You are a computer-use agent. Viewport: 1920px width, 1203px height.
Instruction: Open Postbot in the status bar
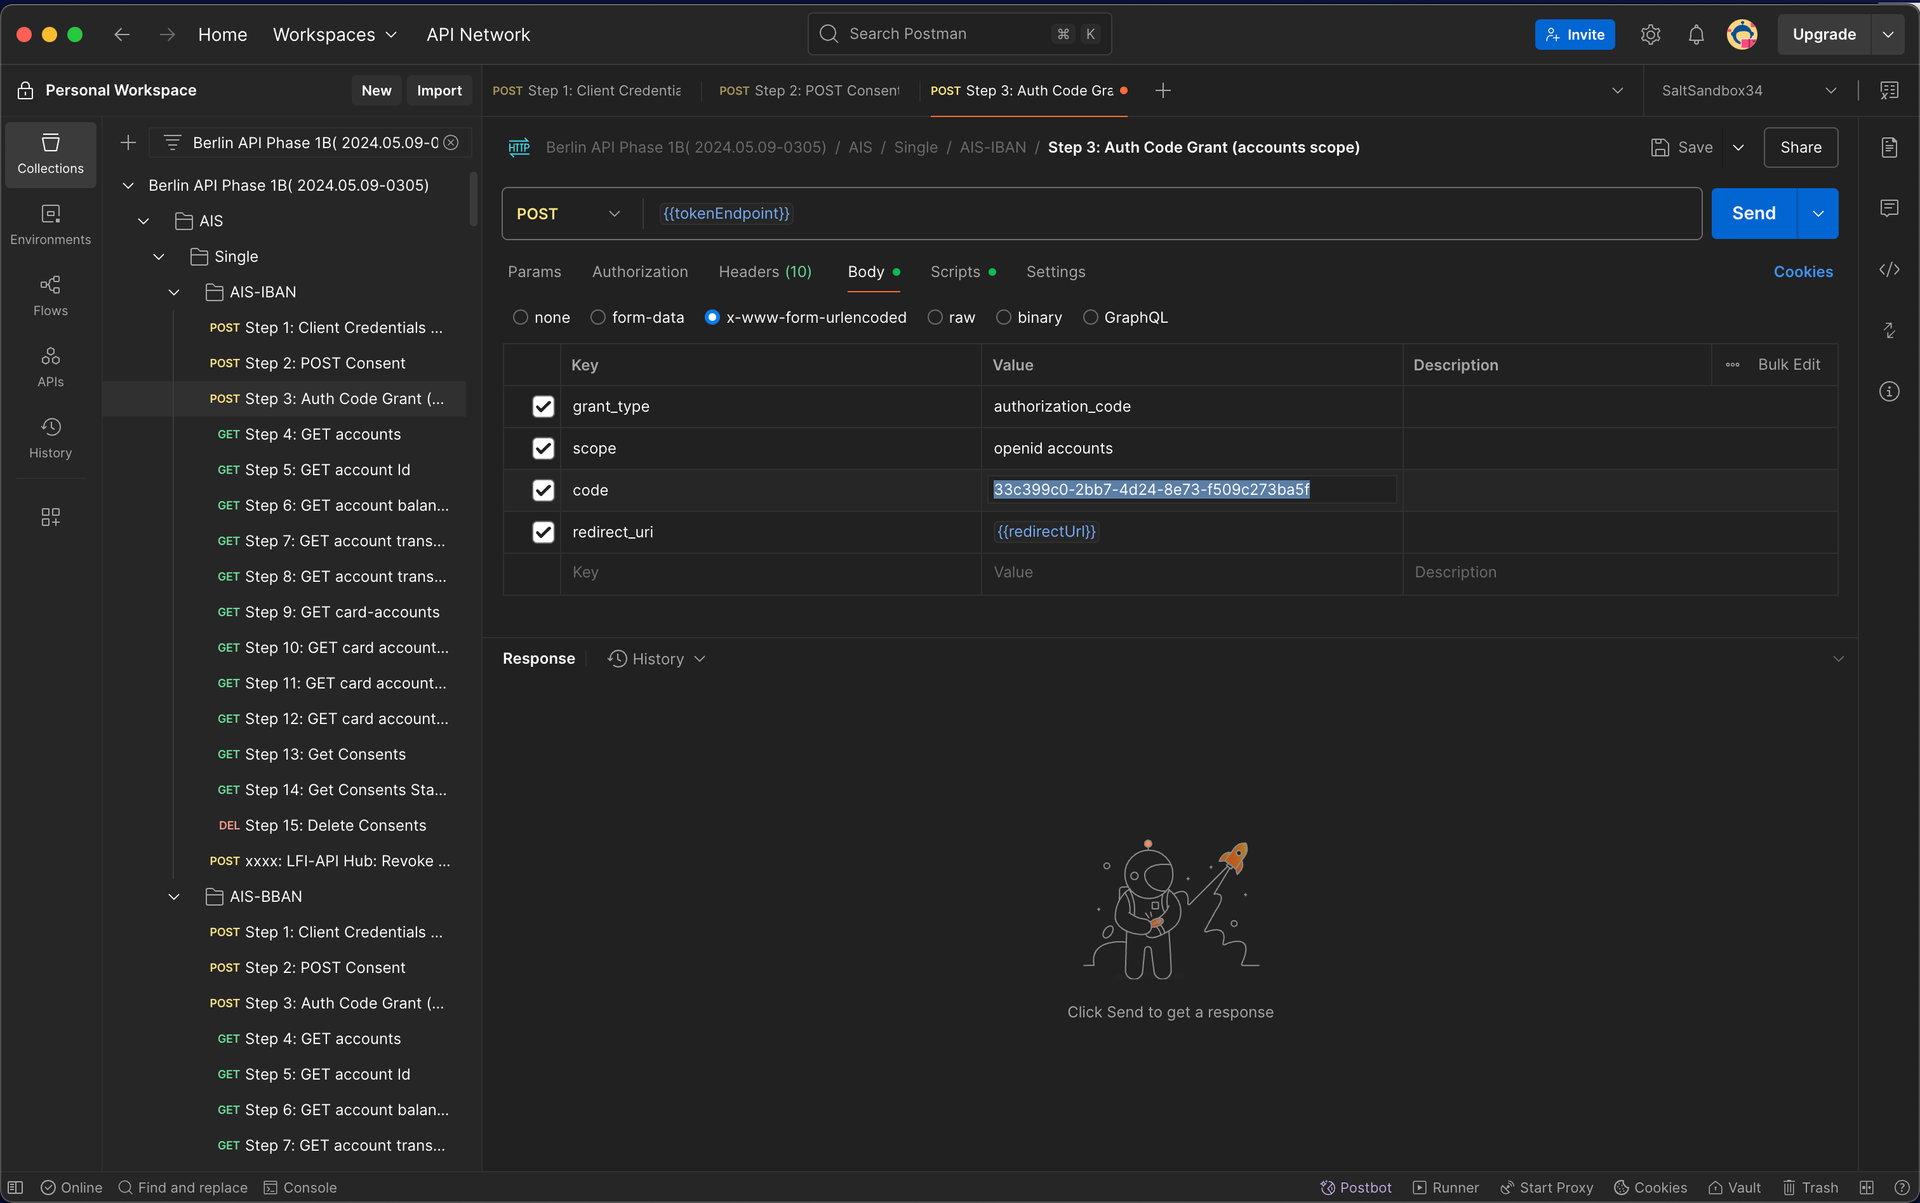click(x=1356, y=1187)
